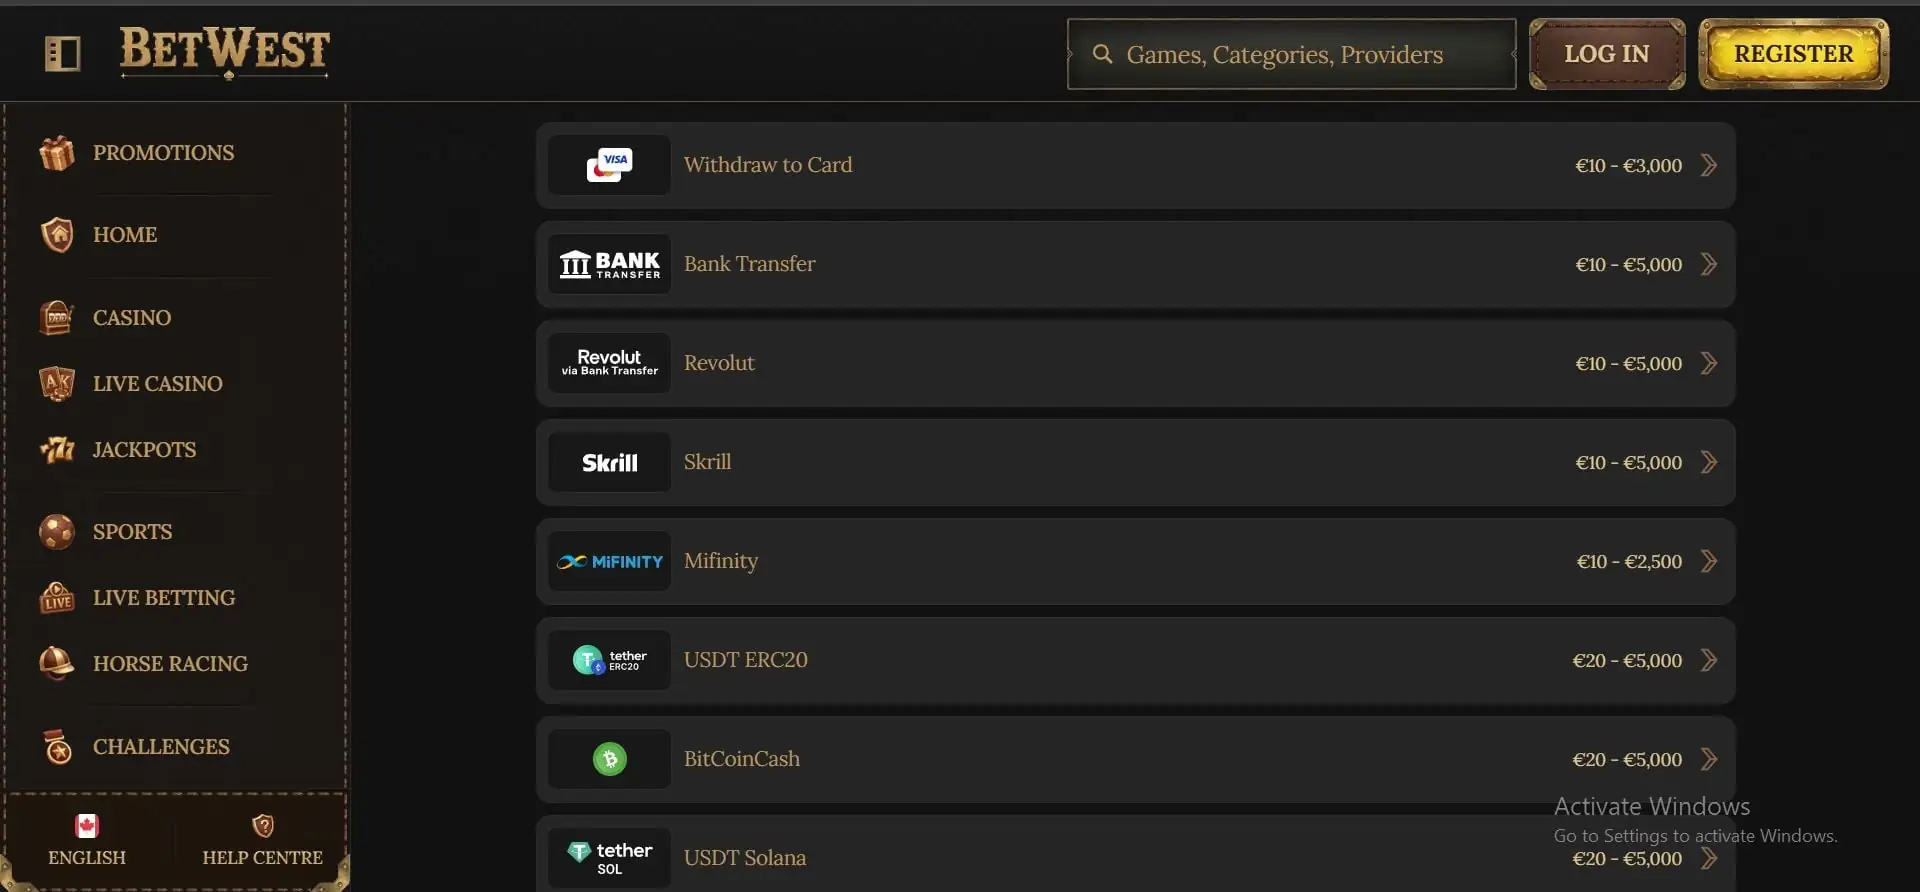1920x892 pixels.
Task: Click the Visa card payment logo
Action: click(609, 165)
